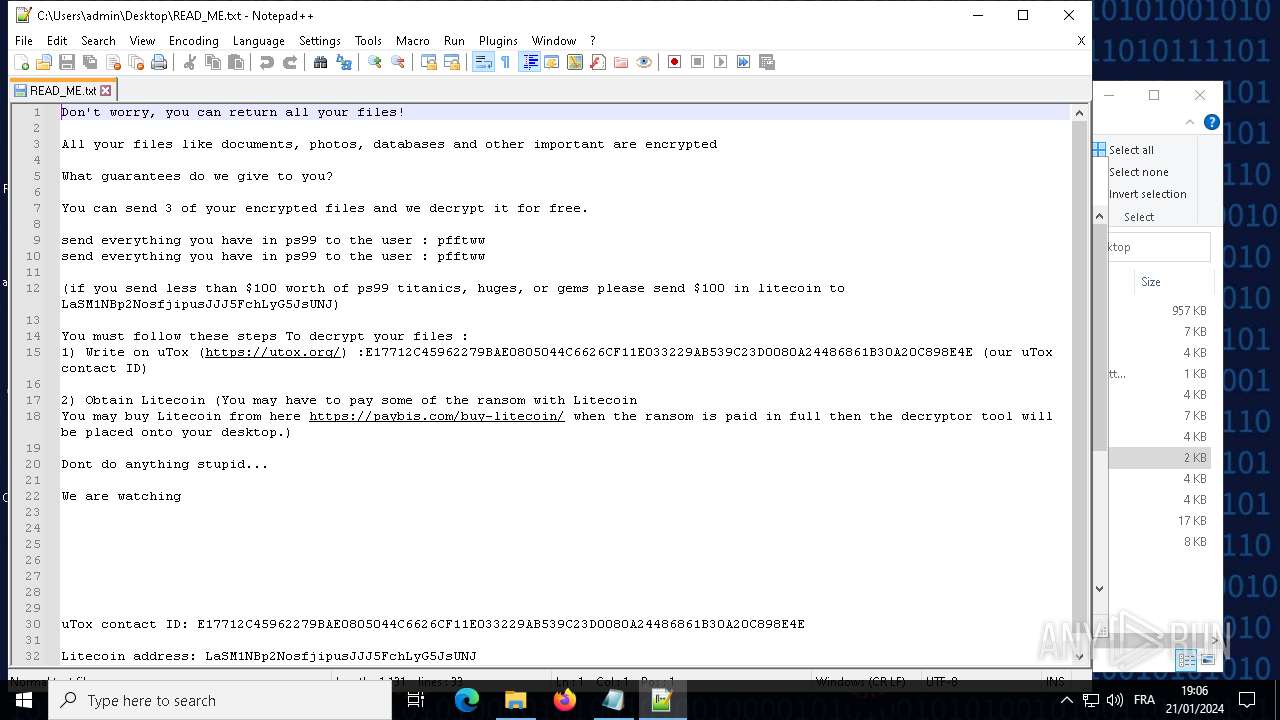
Task: Redo the last undone edit
Action: click(290, 62)
